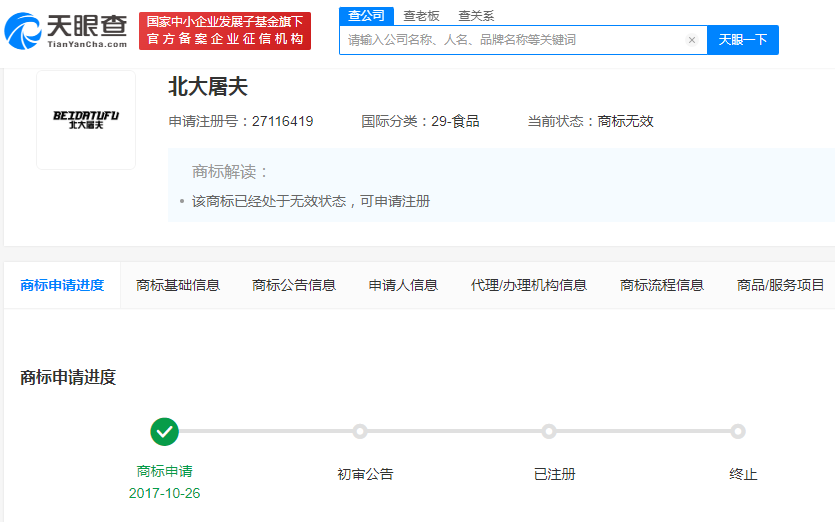835x522 pixels.
Task: Click the 终止 step label
Action: pos(743,474)
